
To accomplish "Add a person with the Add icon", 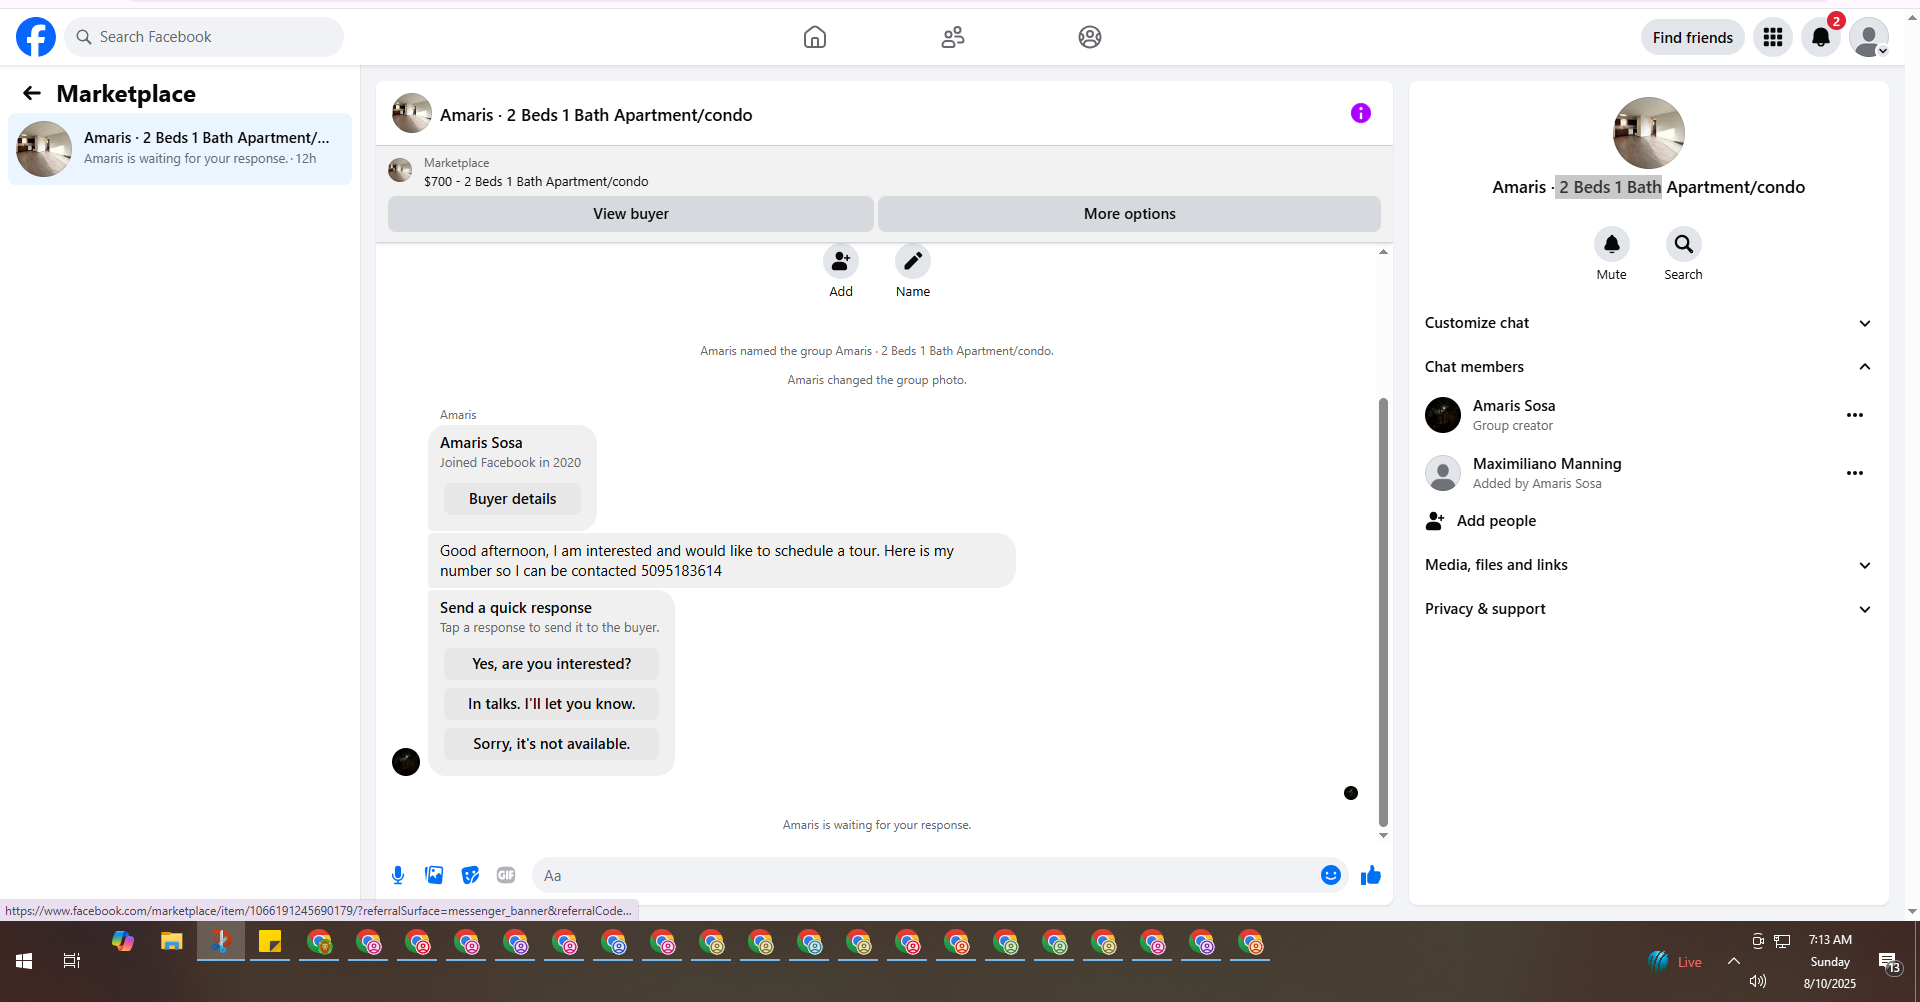I will pyautogui.click(x=841, y=261).
